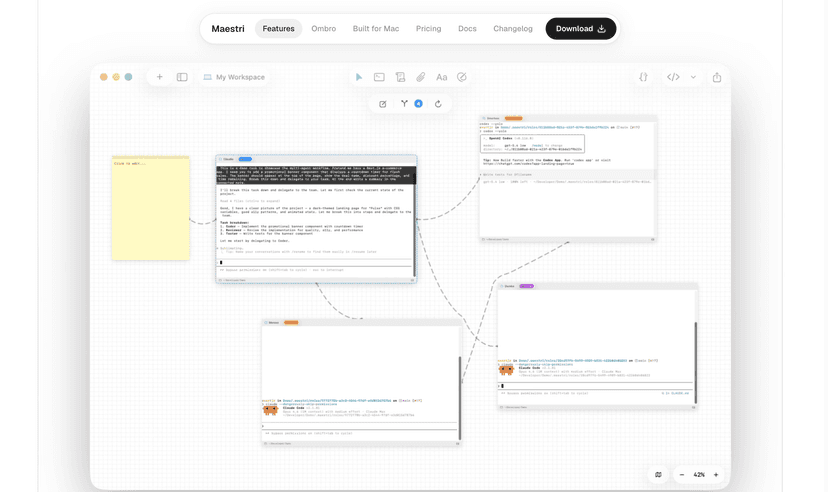
Task: Open the My Workspace selector
Action: [x=234, y=77]
